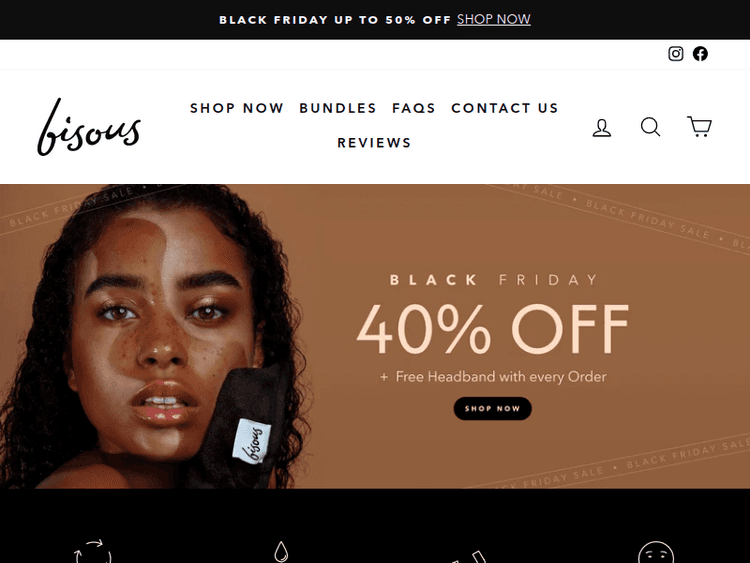Click the 40% OFF banner headline
This screenshot has height=563, width=750.
[x=493, y=329]
